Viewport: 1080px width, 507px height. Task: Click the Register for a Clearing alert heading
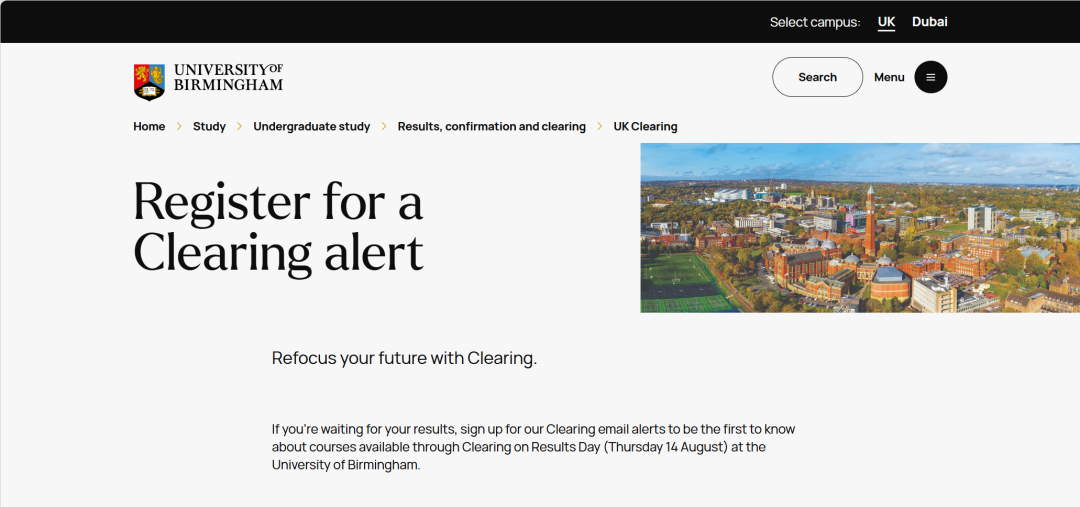pos(278,227)
